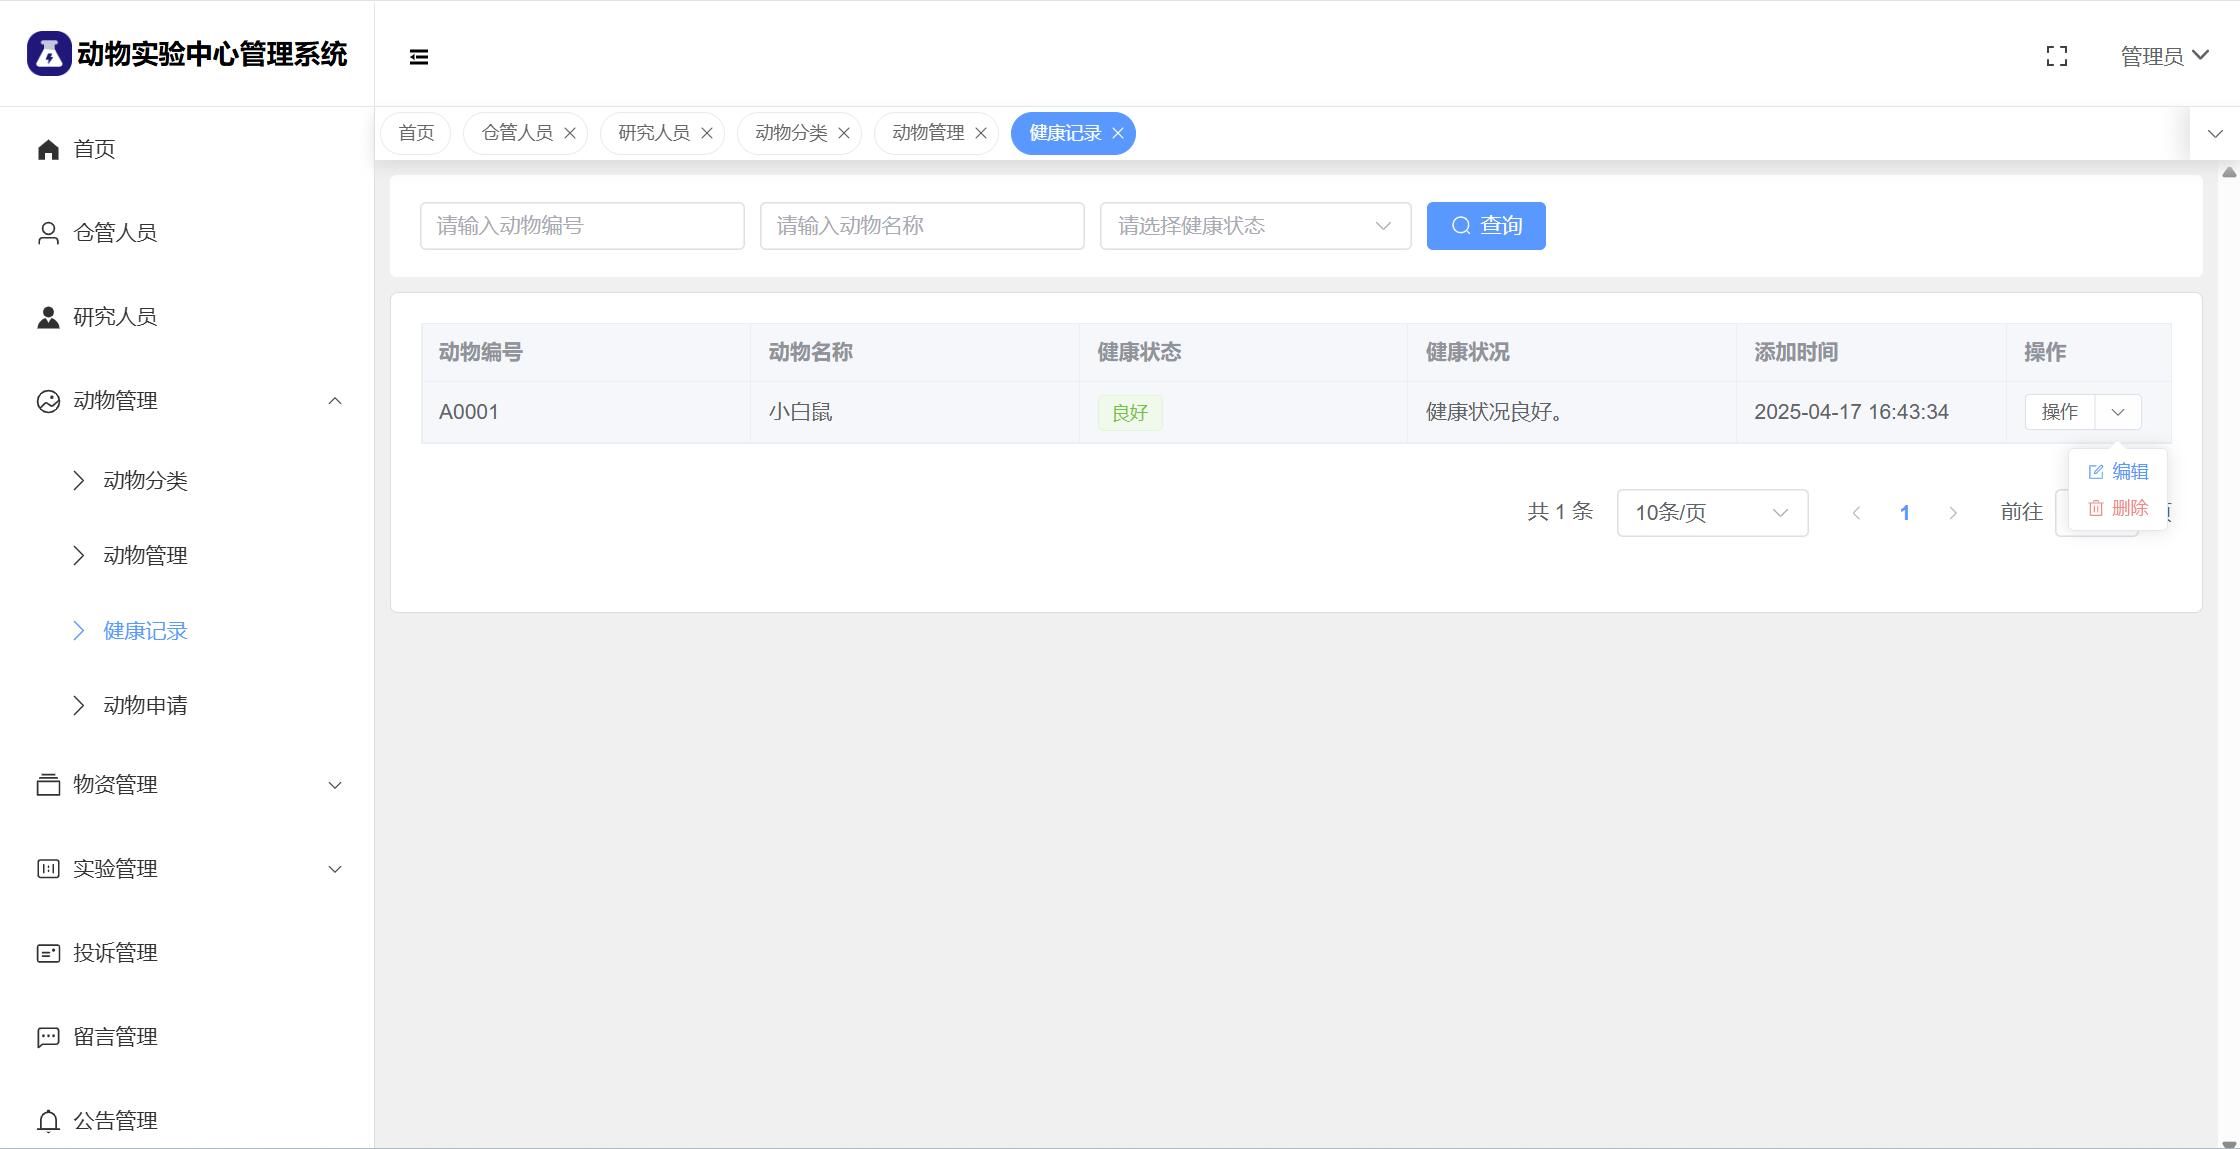
Task: Focus the 请输入动物编号 input field
Action: click(x=582, y=226)
